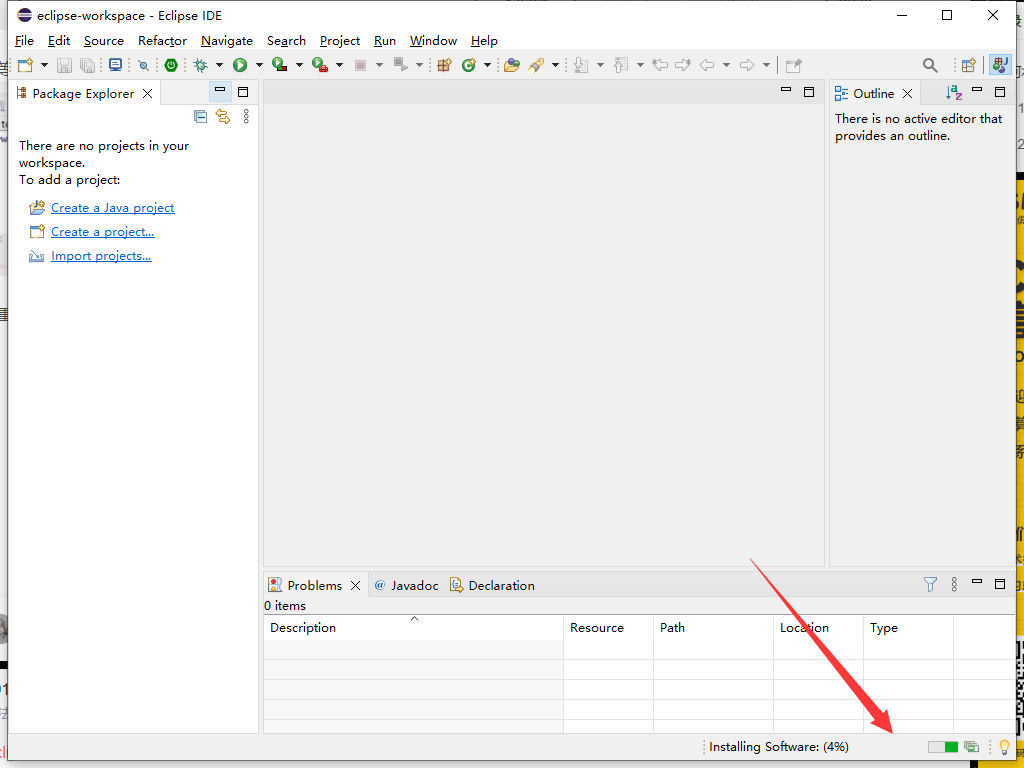Open the Coverage dropdown arrow

299,65
